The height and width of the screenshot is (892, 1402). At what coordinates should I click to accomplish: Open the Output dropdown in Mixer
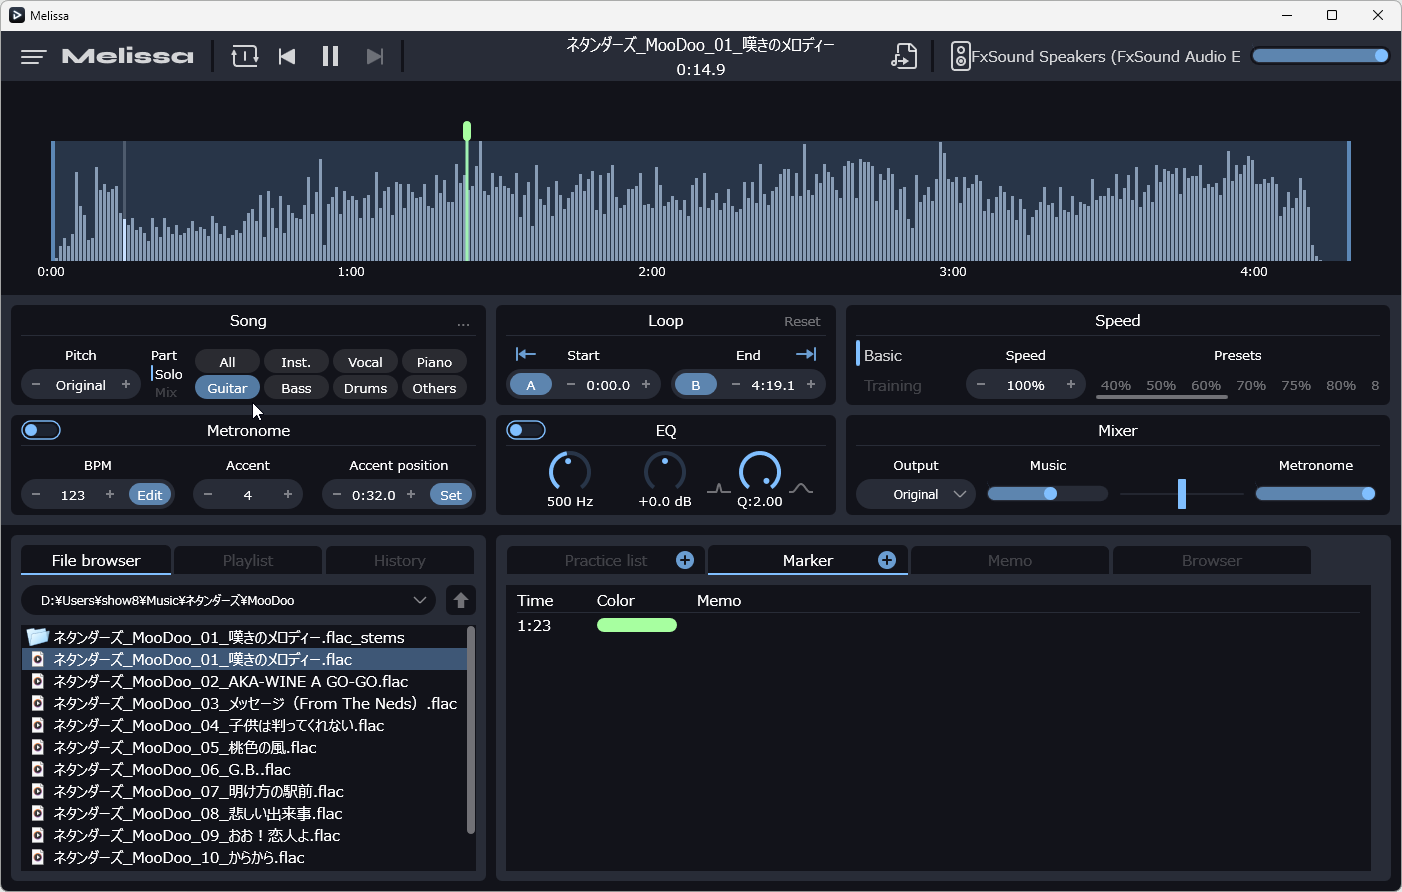[915, 495]
